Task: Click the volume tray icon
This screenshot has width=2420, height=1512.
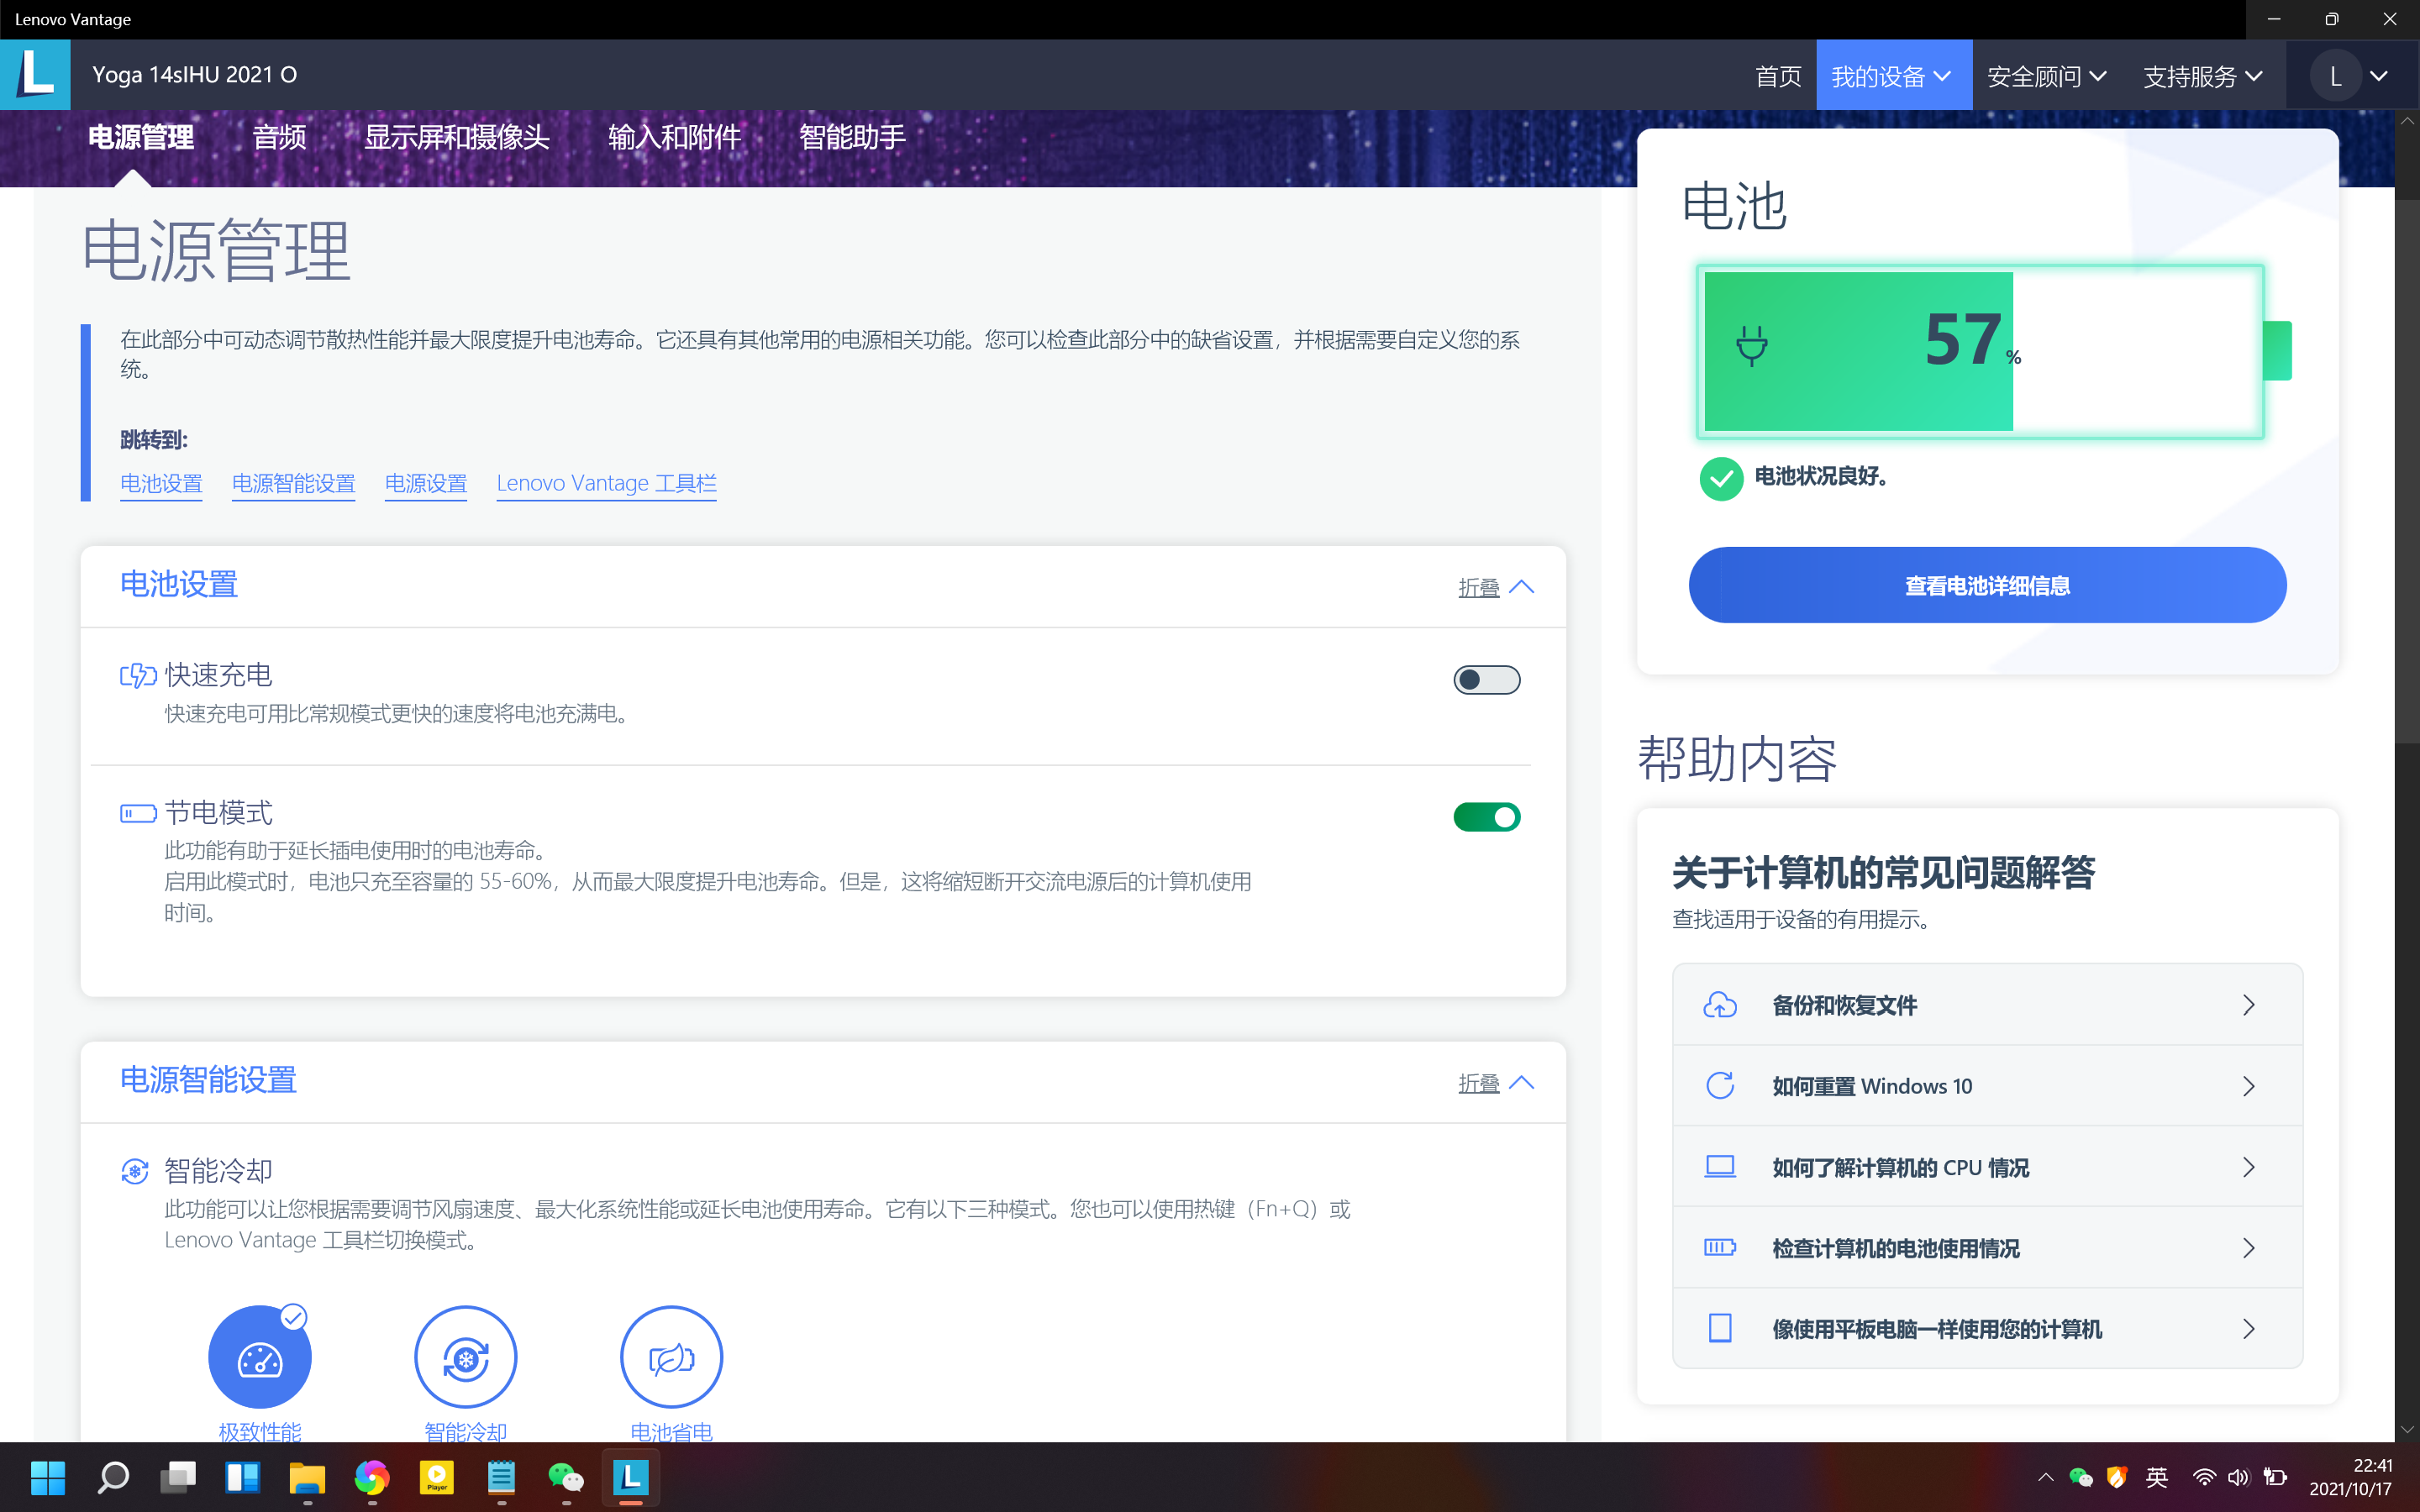Action: tap(2239, 1478)
